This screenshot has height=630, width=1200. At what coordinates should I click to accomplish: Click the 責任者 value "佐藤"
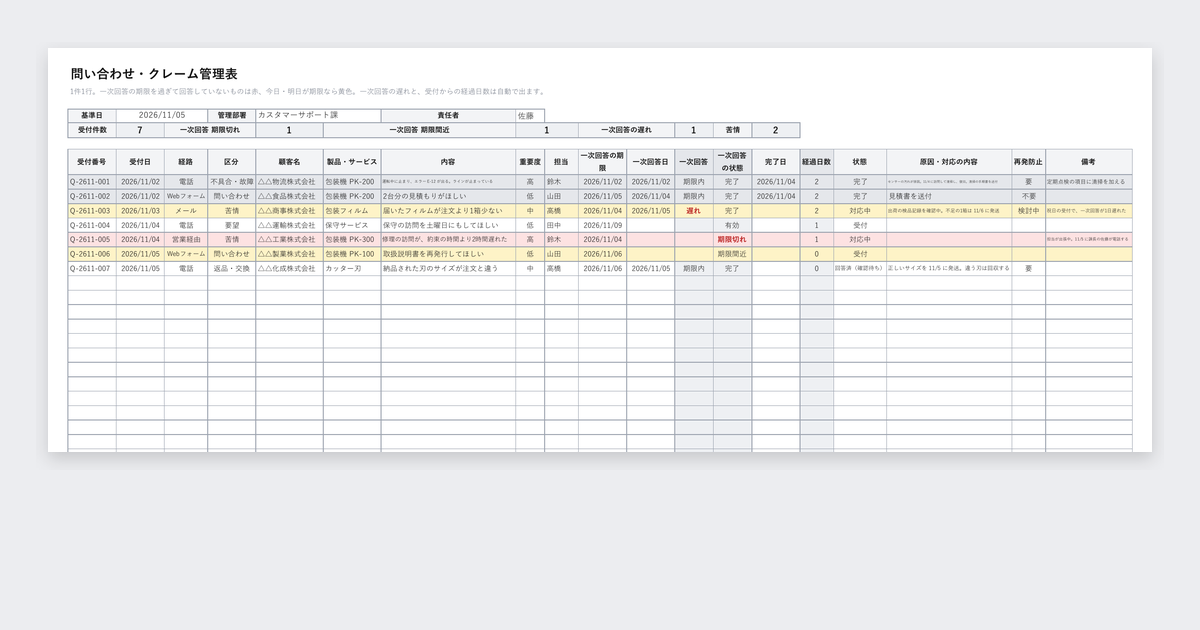[x=531, y=116]
